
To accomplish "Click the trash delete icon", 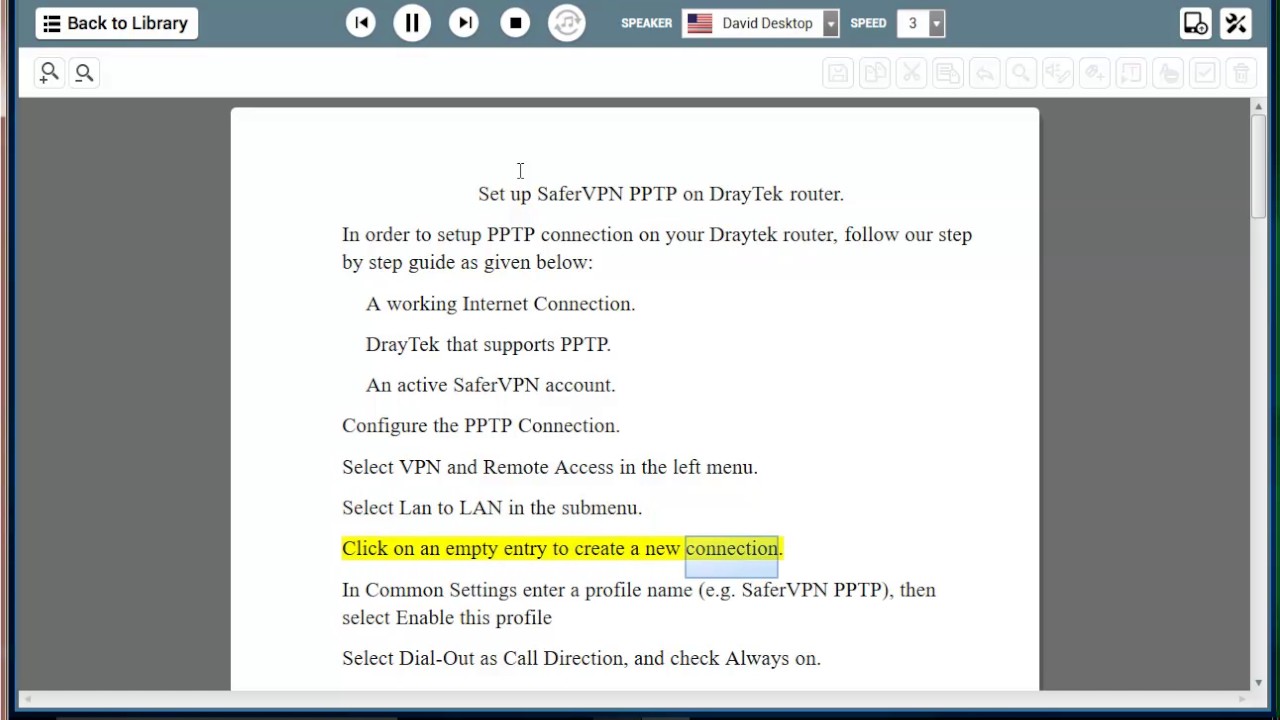I will click(x=1241, y=73).
